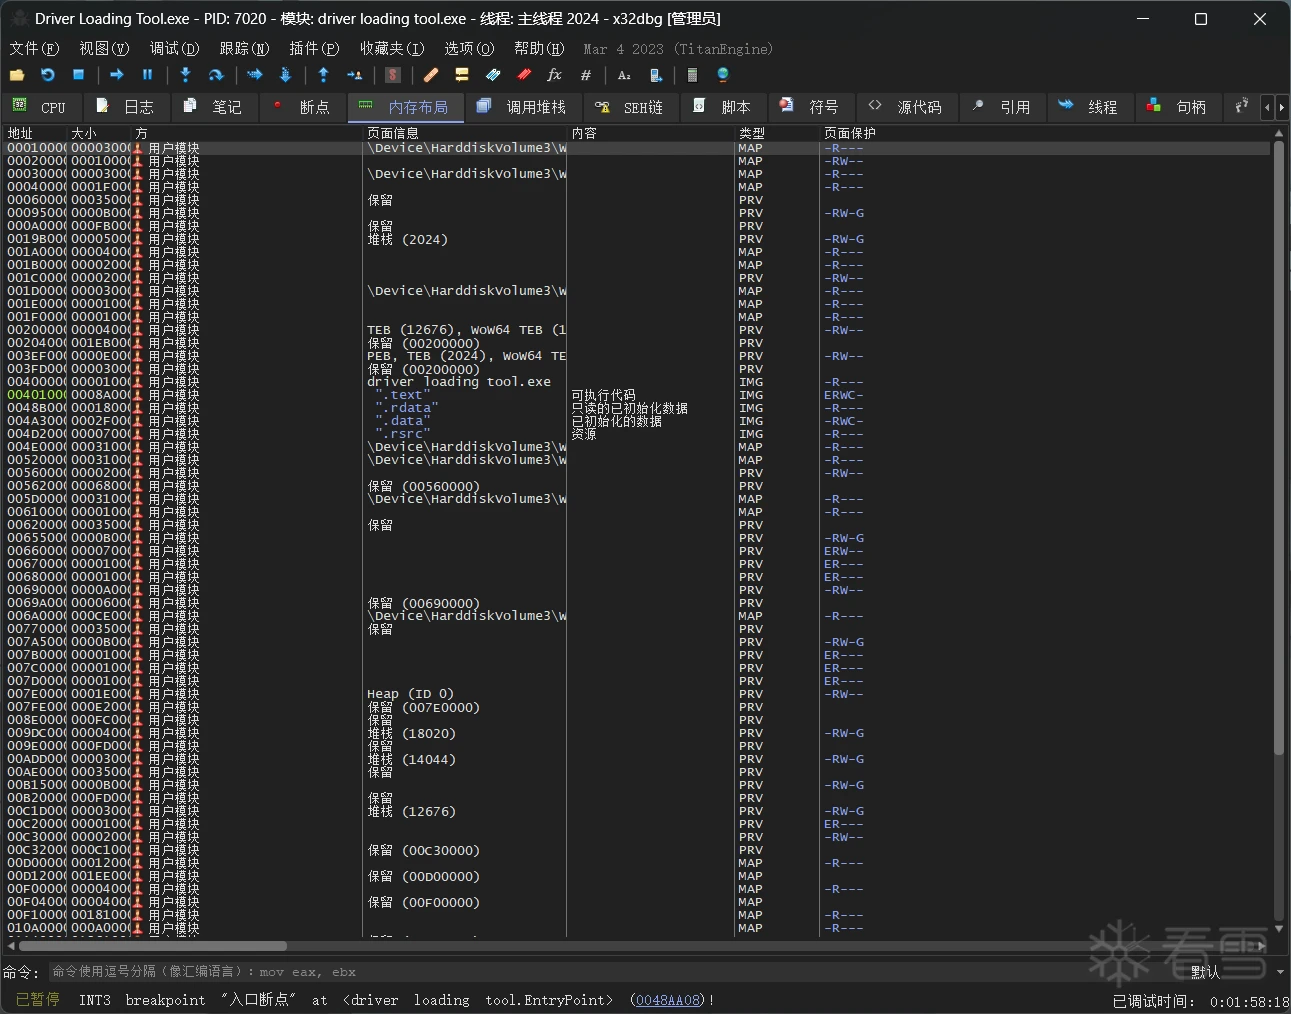Open the 收藏夹(I) menu
1291x1014 pixels.
392,48
